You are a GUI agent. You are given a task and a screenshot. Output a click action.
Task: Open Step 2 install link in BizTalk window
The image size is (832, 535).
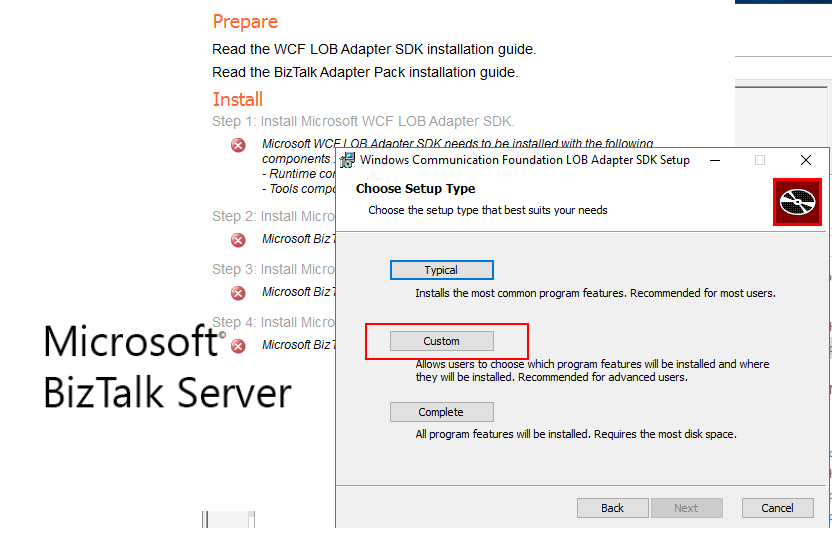273,217
